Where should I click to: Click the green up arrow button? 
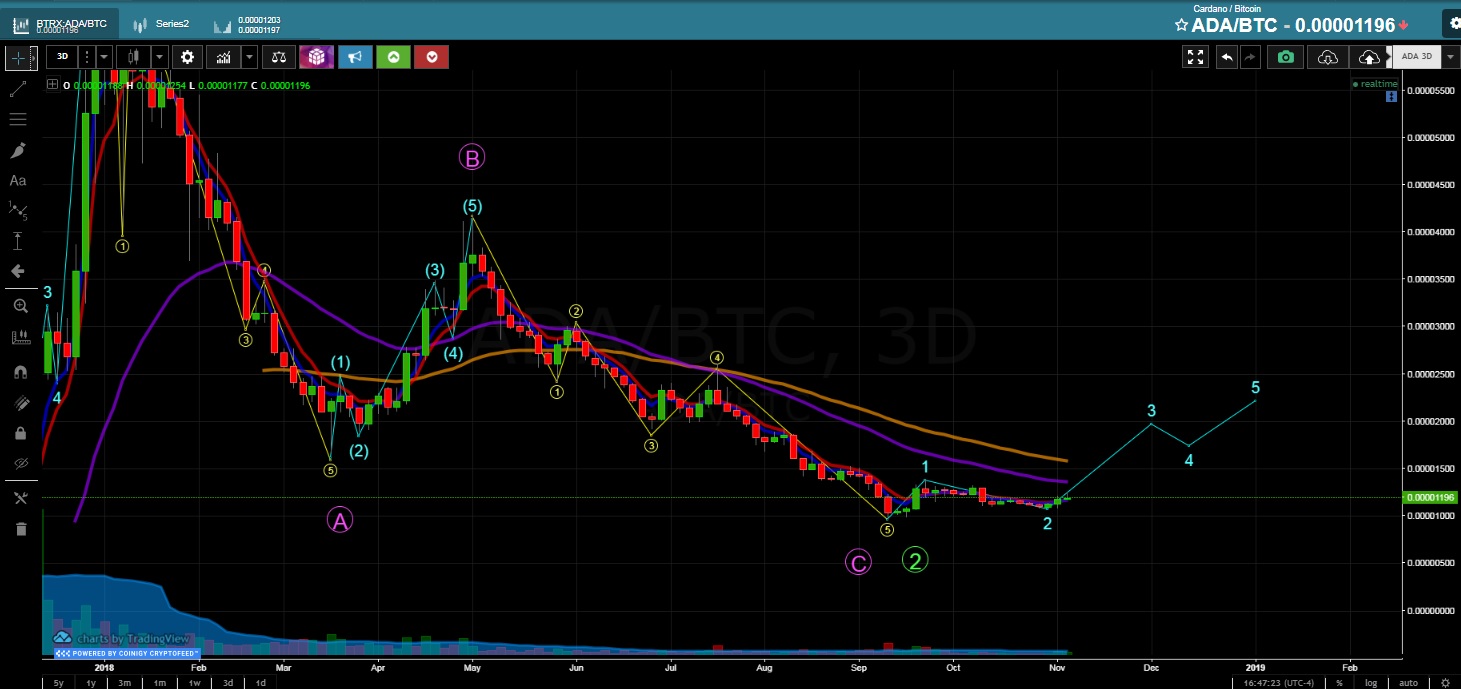[x=393, y=57]
